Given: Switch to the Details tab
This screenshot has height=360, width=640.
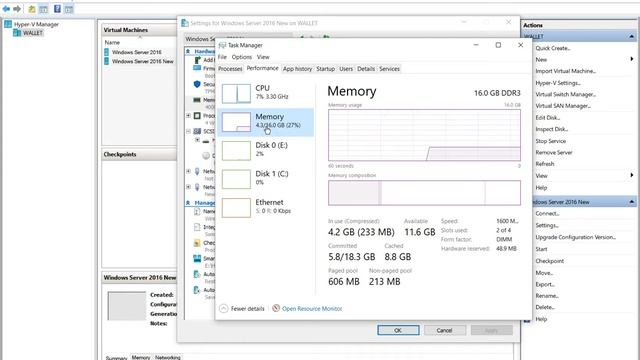Looking at the screenshot, I should point(366,69).
